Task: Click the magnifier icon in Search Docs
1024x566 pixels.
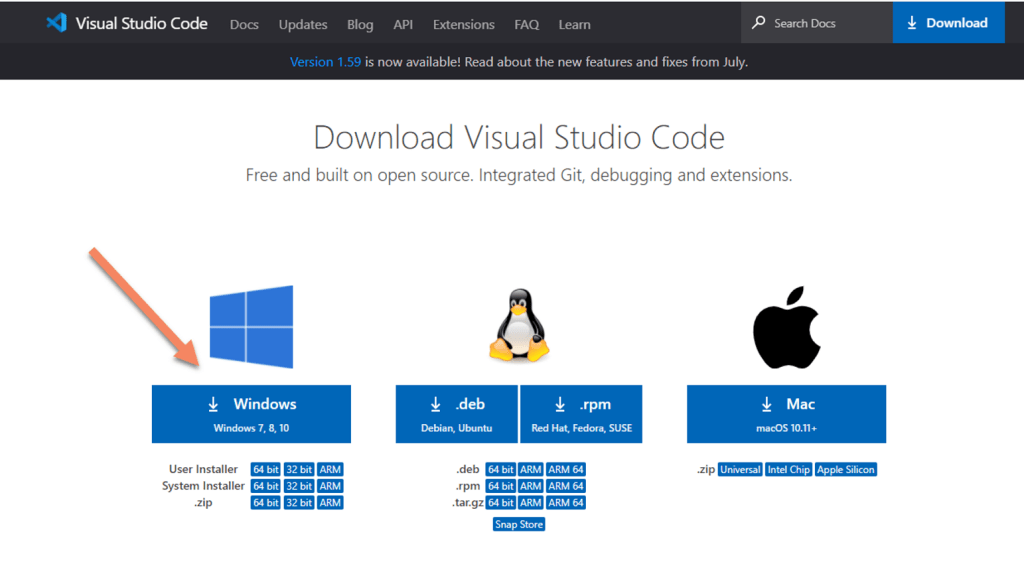Action: 759,23
